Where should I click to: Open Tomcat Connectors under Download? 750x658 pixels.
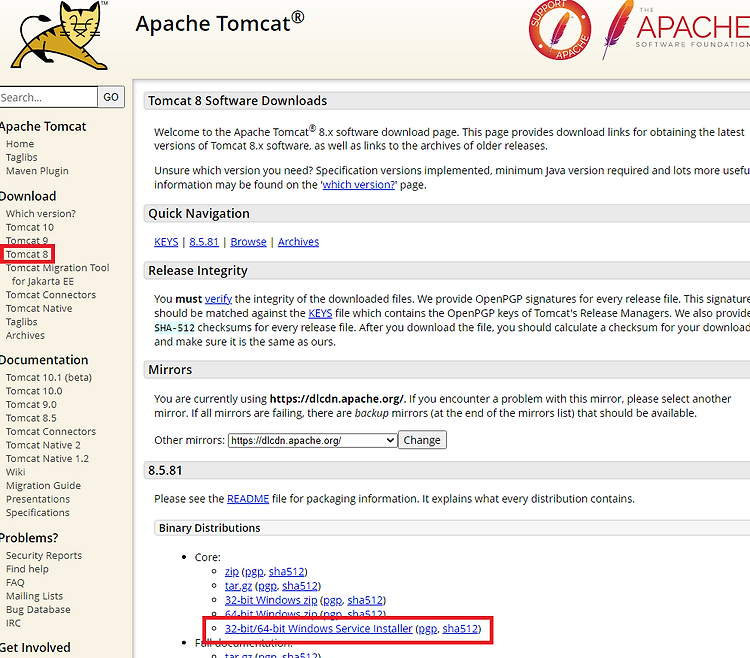click(x=51, y=295)
